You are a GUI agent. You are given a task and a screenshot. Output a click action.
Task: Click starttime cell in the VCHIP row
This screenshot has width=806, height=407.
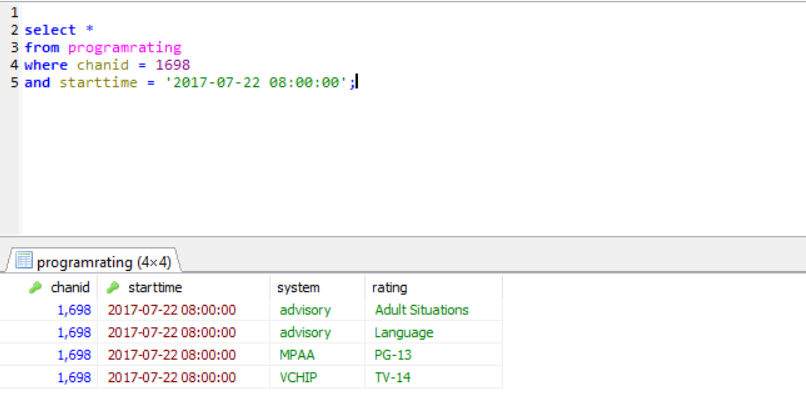click(171, 377)
